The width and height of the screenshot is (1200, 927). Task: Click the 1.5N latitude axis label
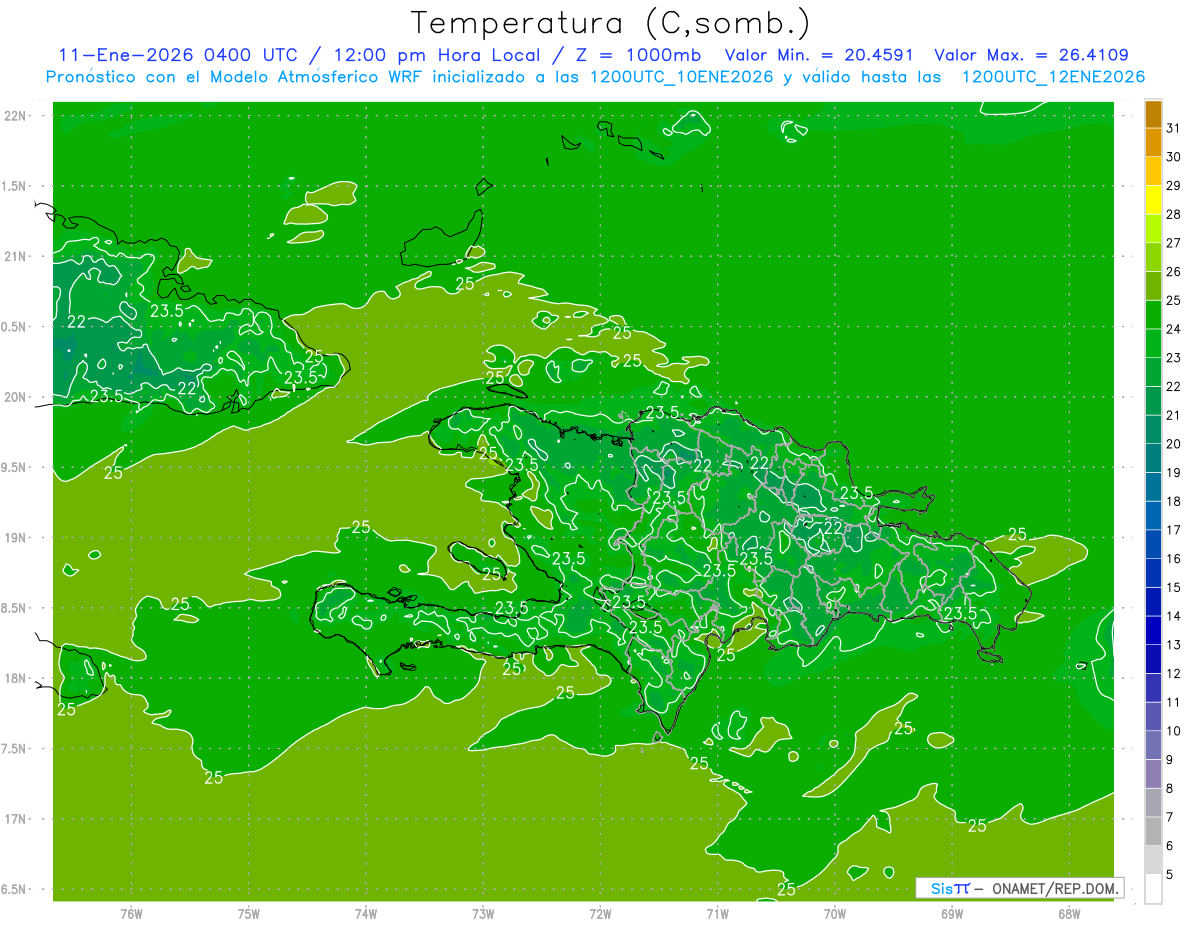point(16,186)
